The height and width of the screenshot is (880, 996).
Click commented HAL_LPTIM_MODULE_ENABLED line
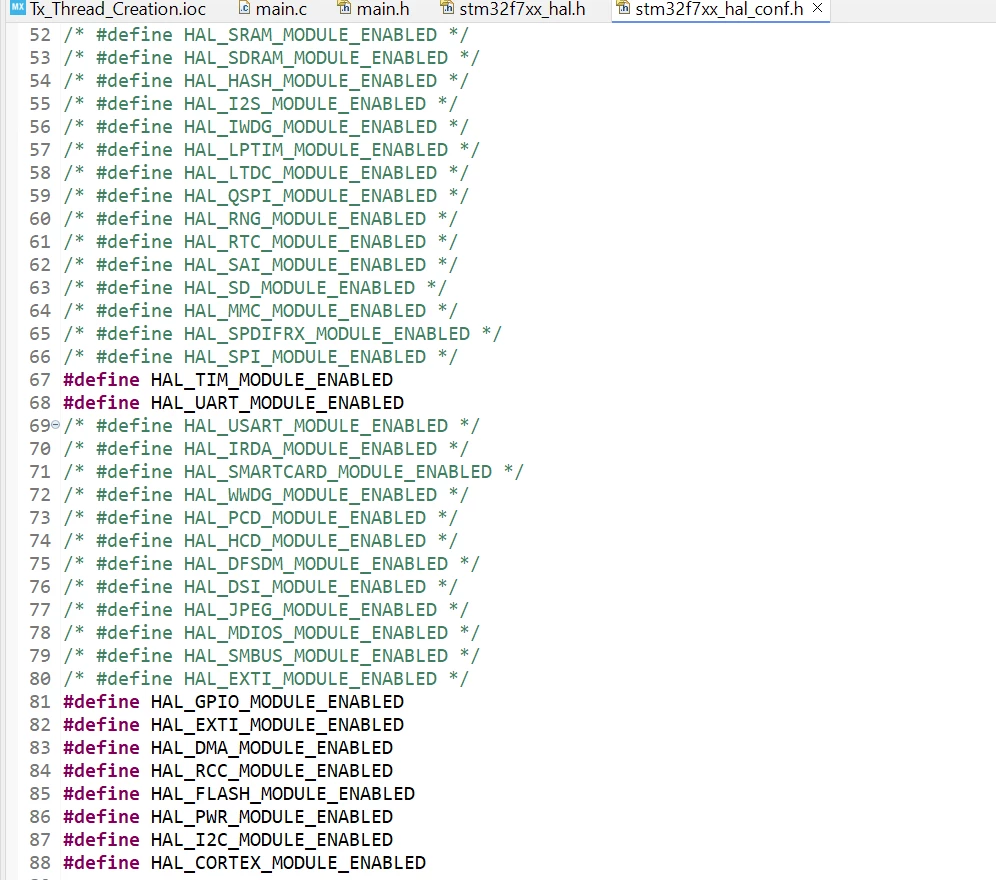(271, 150)
